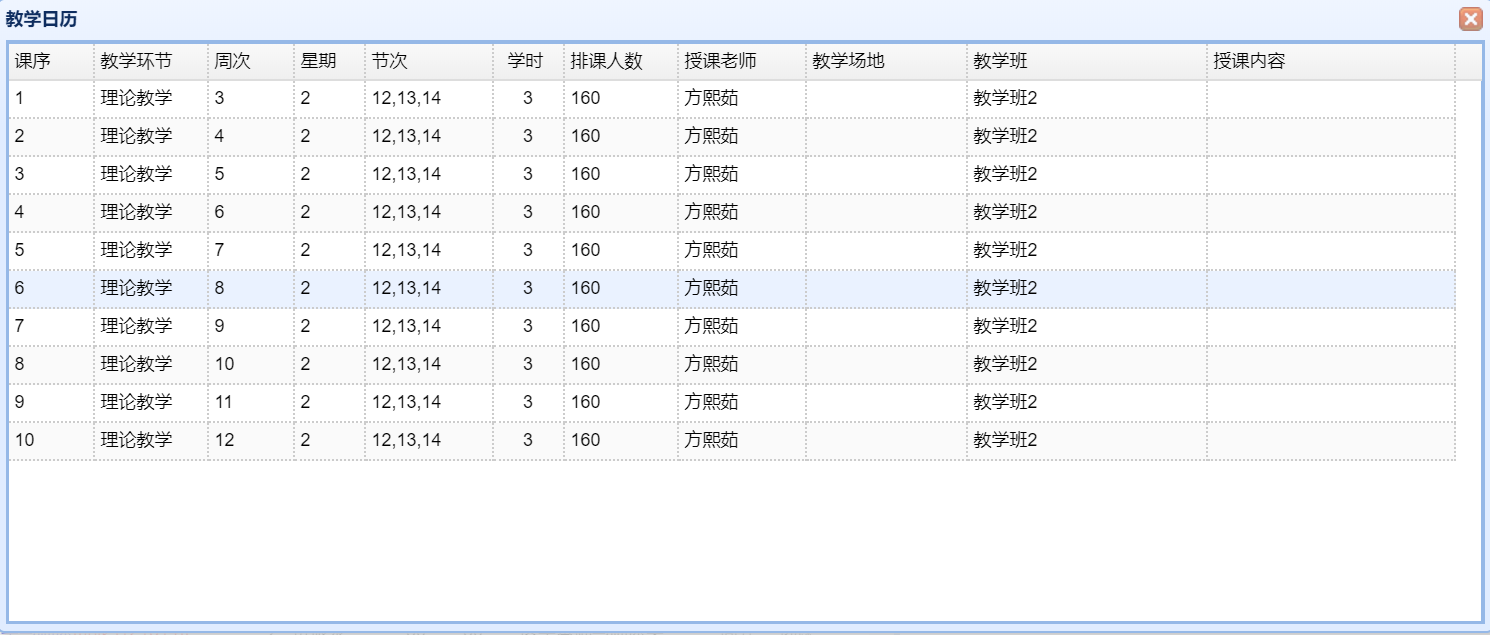The image size is (1490, 635).
Task: Click the 教学班 column header
Action: (1087, 61)
